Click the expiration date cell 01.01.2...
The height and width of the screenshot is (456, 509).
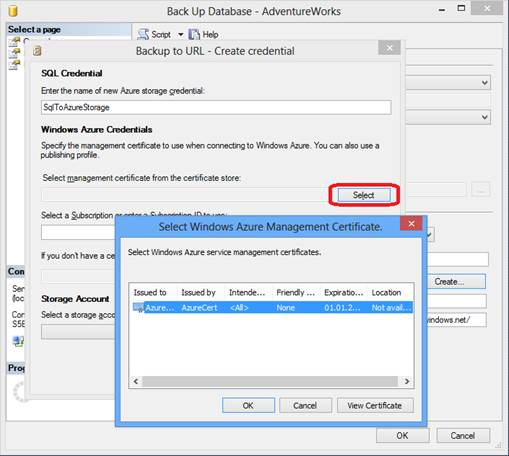coord(342,307)
